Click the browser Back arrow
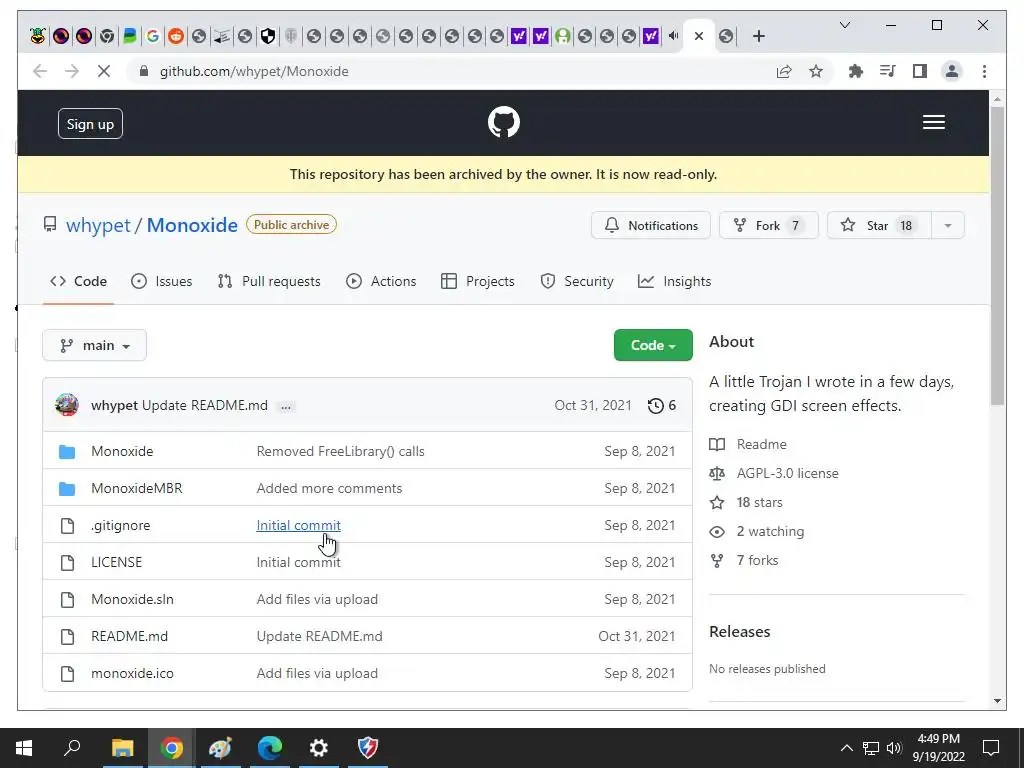Screen dimensions: 1024x768 tap(40, 71)
